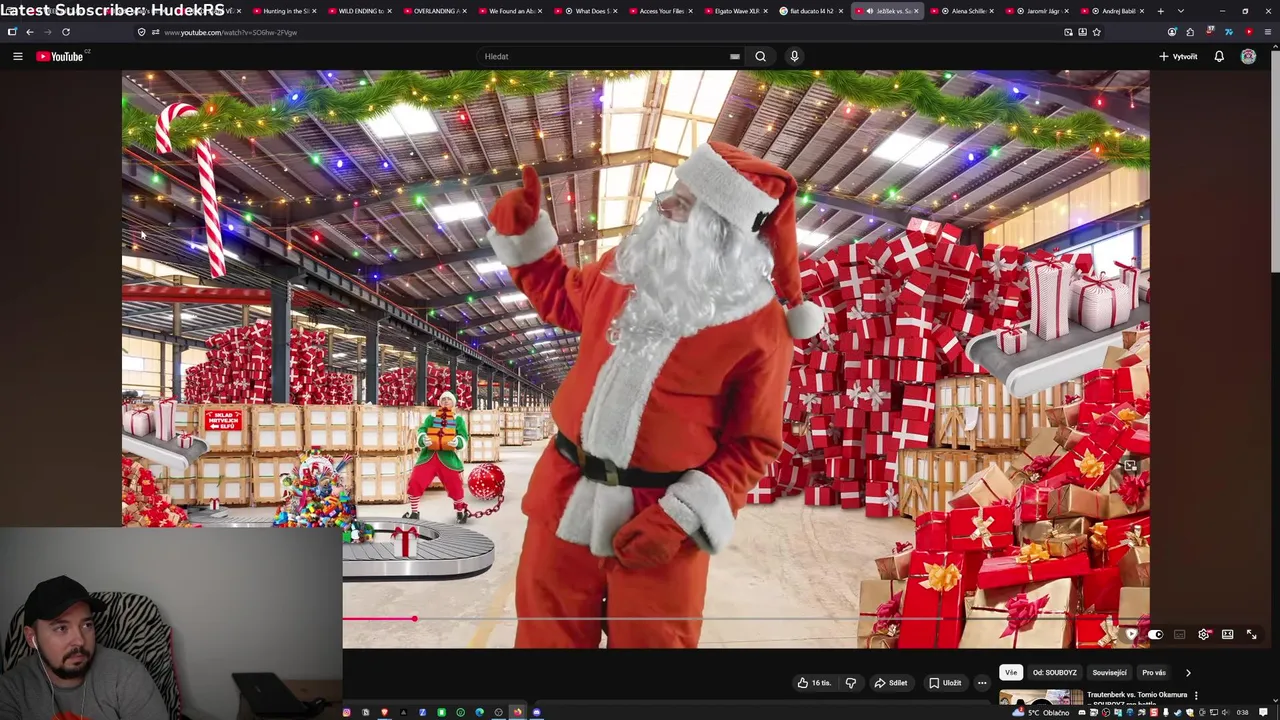The image size is (1280, 720).
Task: Open the account avatar menu
Action: click(x=1248, y=56)
